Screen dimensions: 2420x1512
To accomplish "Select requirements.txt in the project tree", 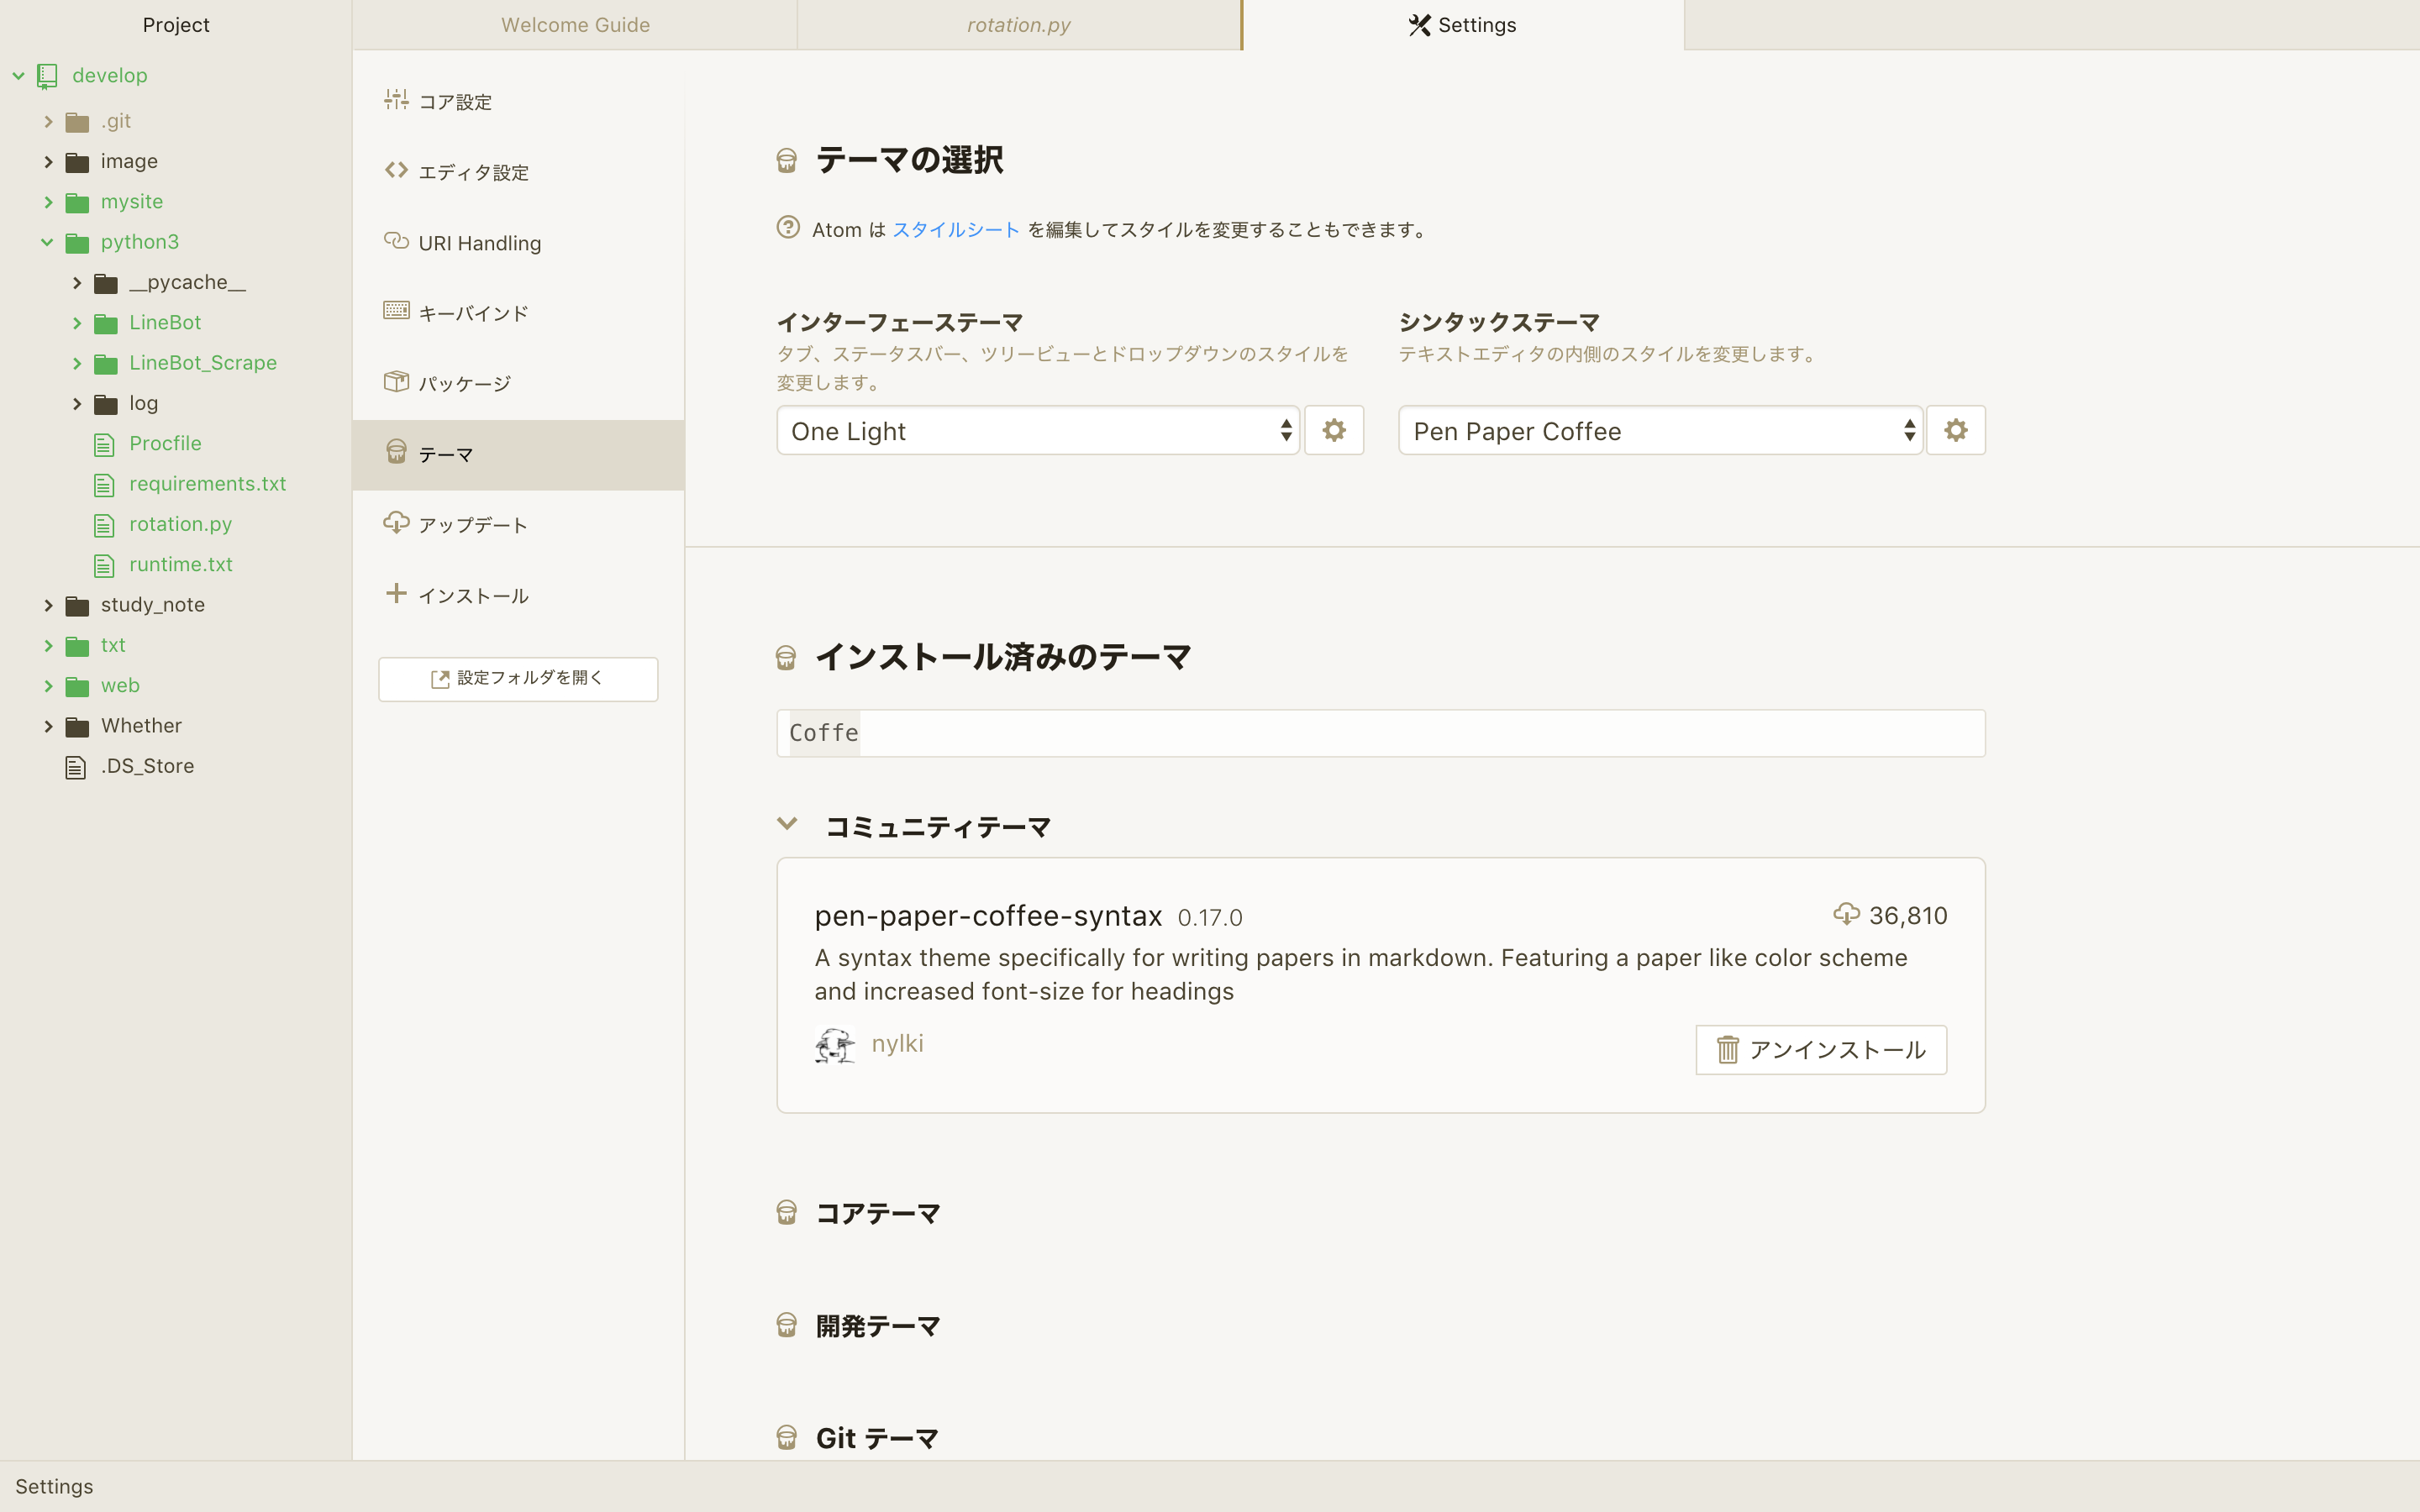I will tap(207, 484).
